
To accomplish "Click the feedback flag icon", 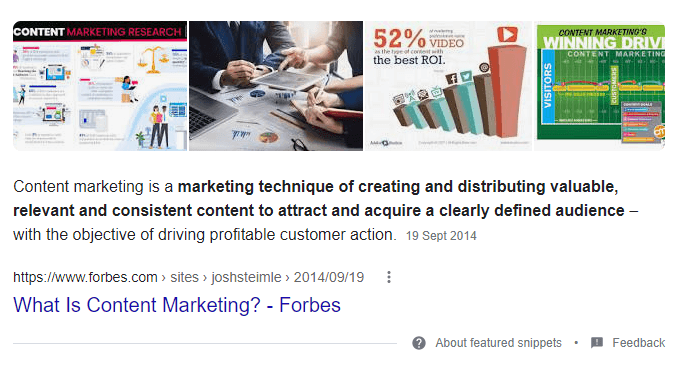I will click(597, 343).
